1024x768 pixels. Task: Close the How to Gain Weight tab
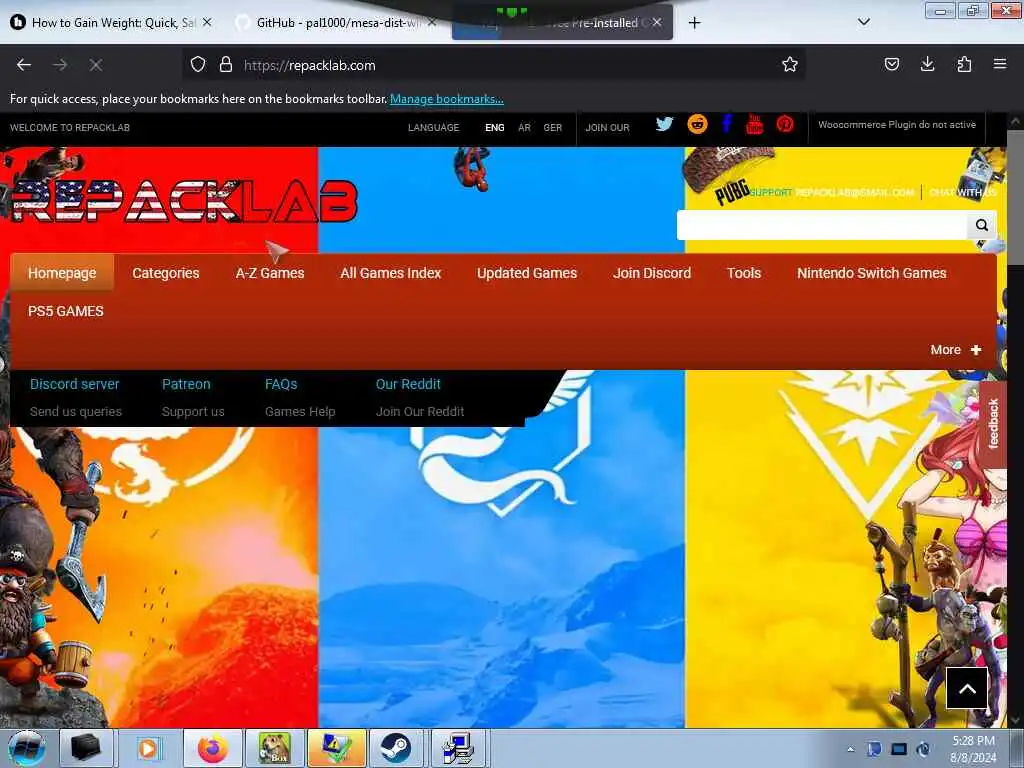point(207,22)
